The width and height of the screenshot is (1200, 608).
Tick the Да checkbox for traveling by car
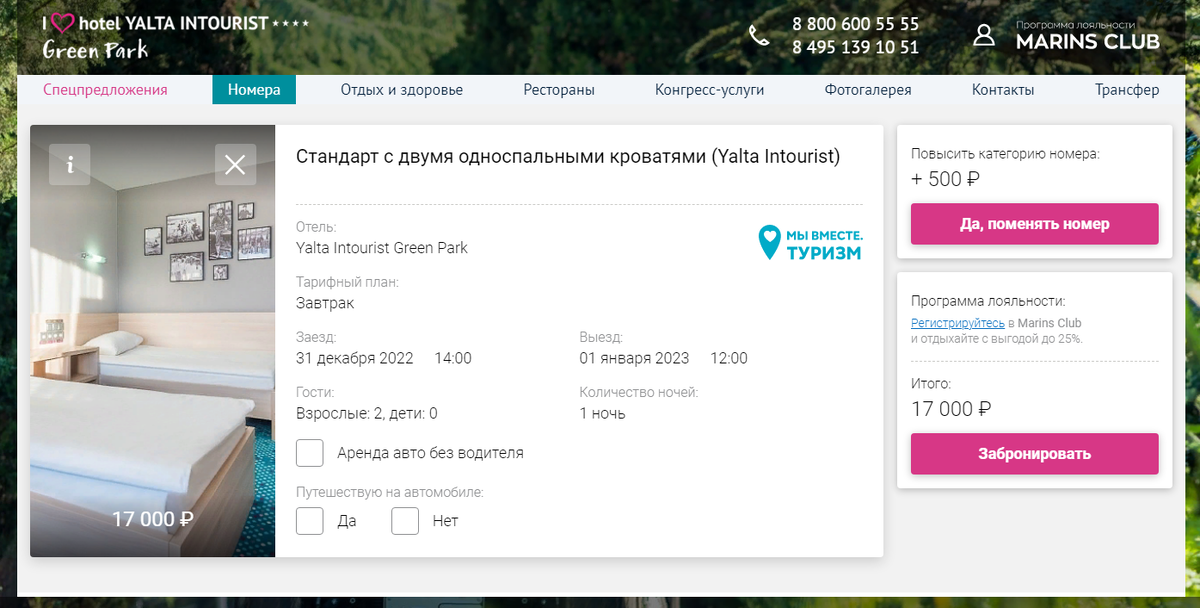(310, 521)
